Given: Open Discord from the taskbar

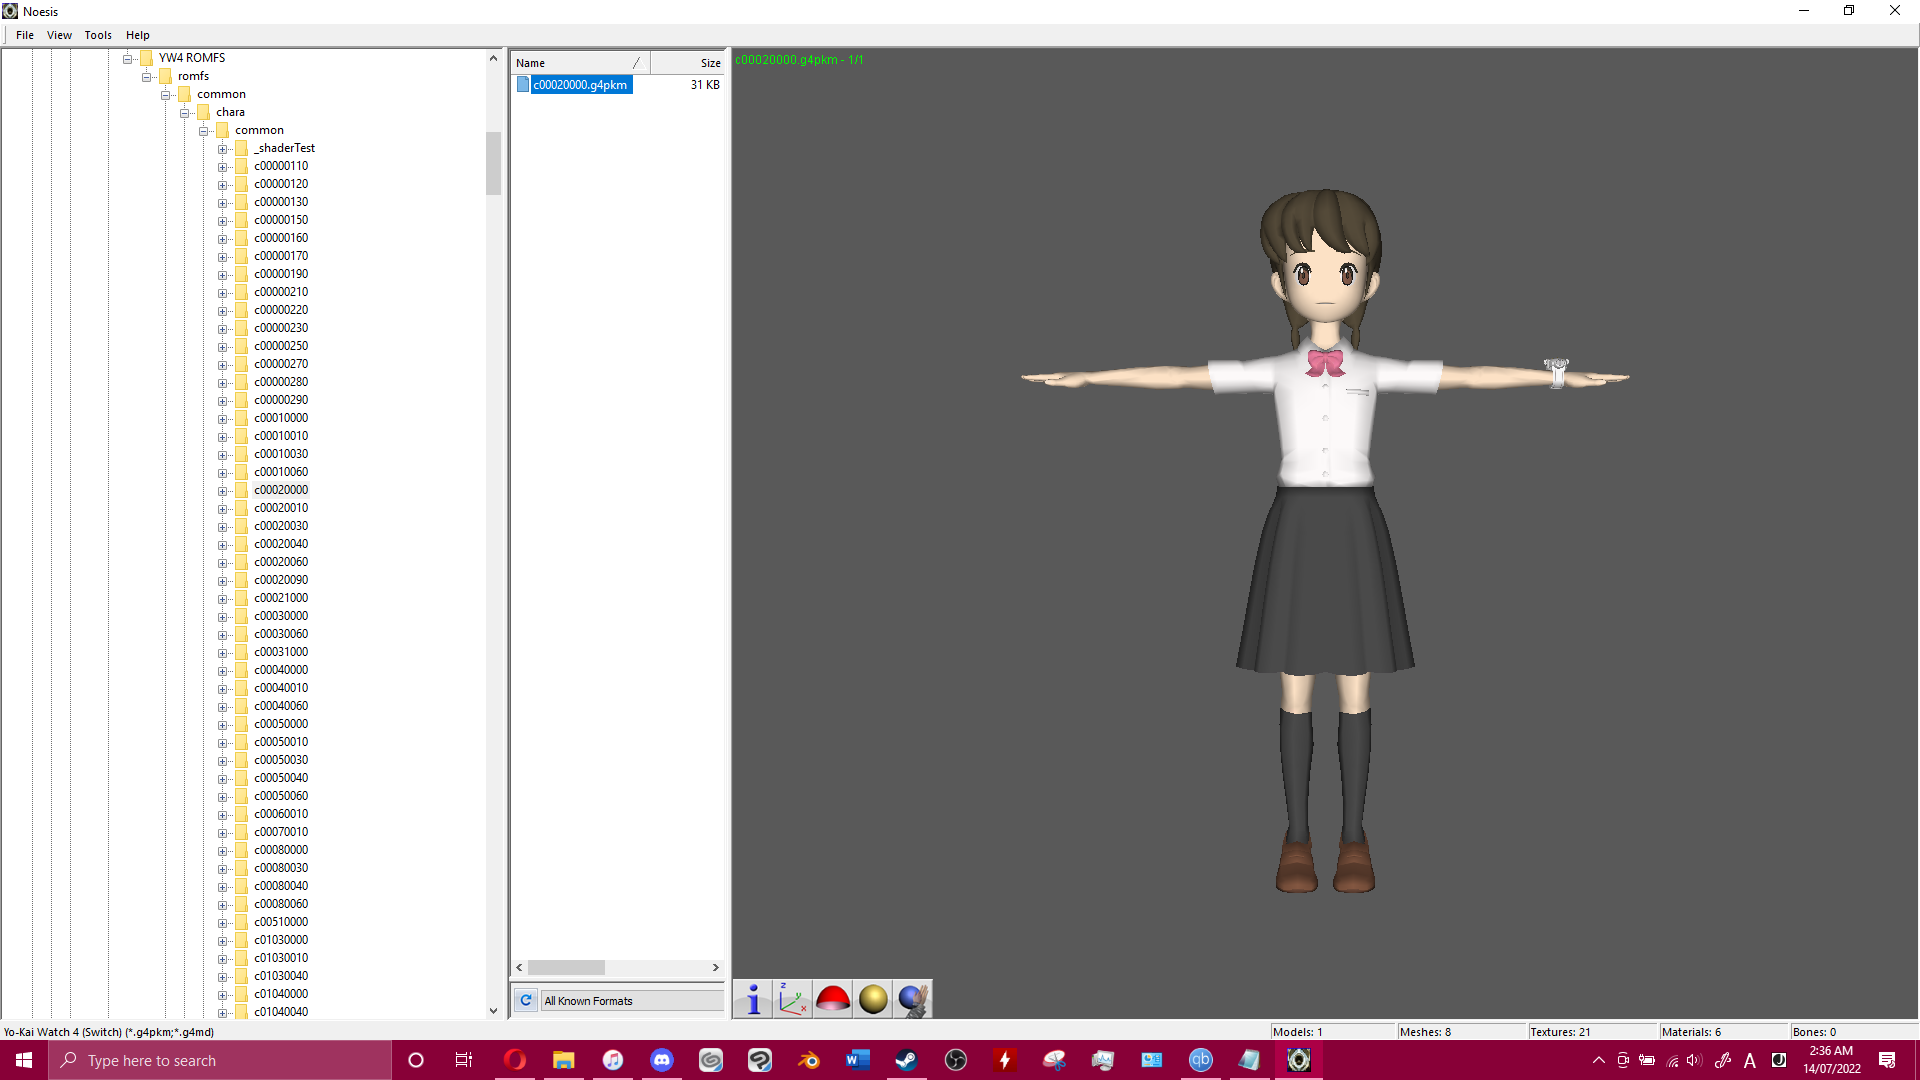Looking at the screenshot, I should point(662,1060).
